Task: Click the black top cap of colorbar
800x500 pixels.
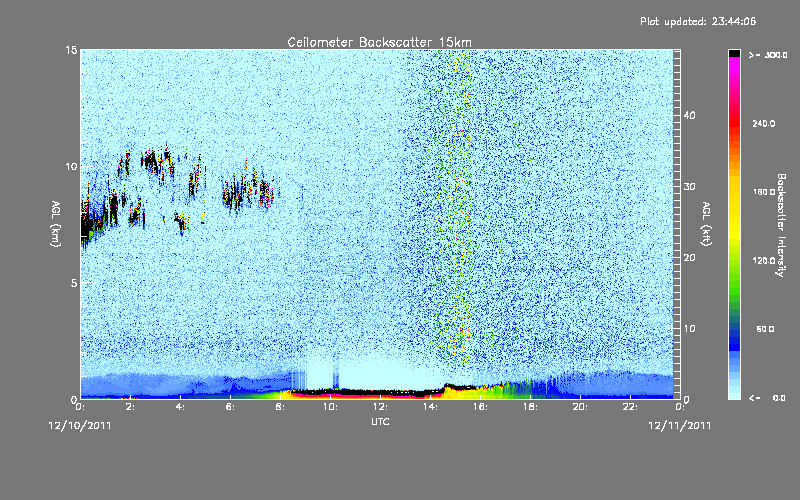Action: click(734, 53)
